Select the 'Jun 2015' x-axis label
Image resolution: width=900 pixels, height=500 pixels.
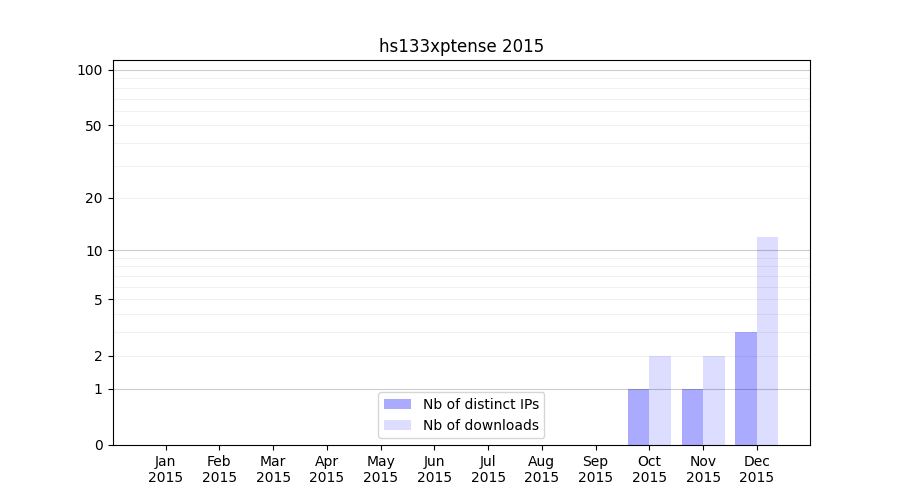(x=434, y=469)
